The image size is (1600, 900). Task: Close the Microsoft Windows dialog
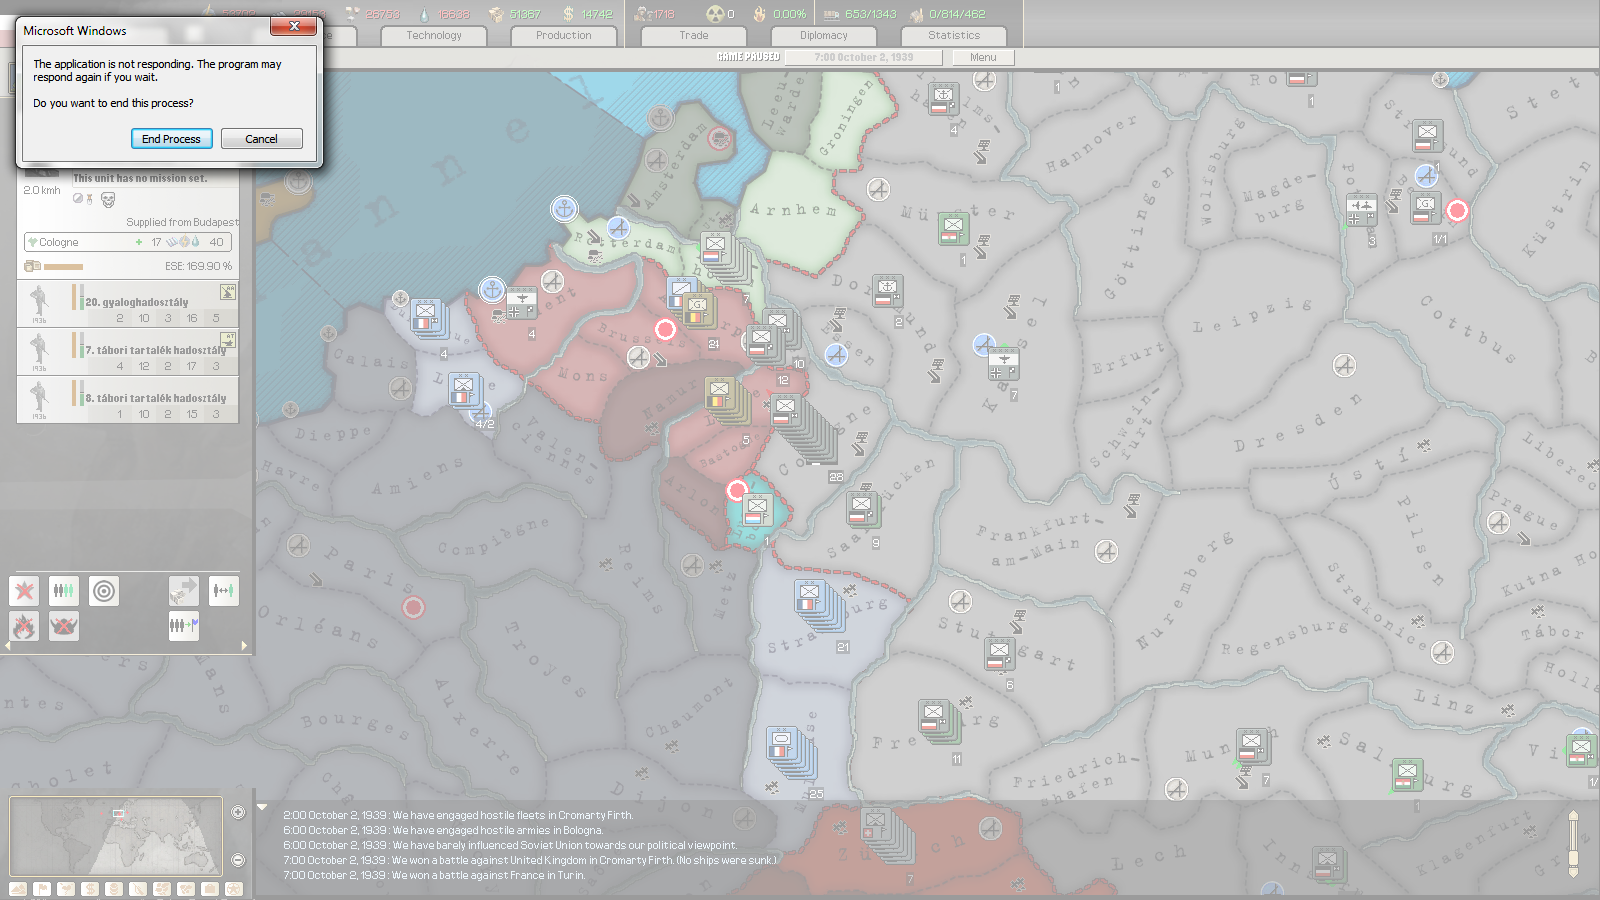[x=294, y=27]
